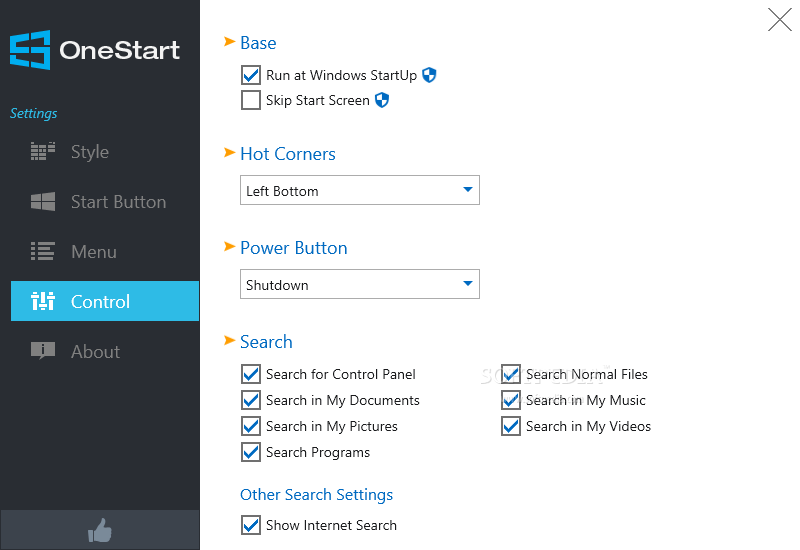Collapse the Search section arrow
800x550 pixels.
pos(229,340)
